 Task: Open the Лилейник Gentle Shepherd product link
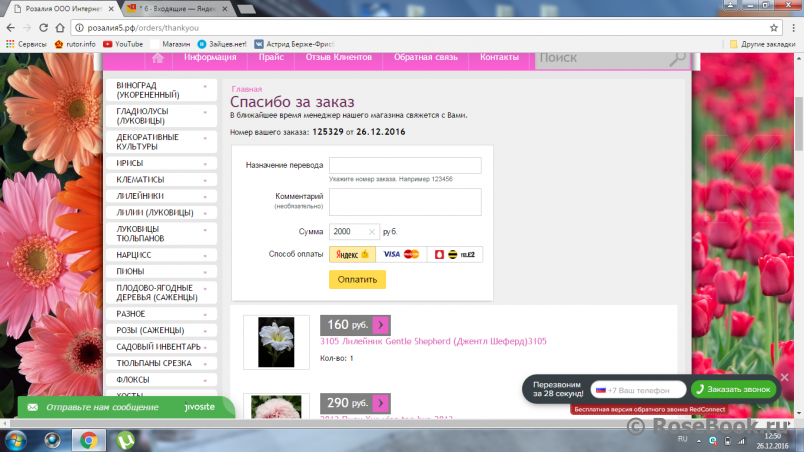433,341
